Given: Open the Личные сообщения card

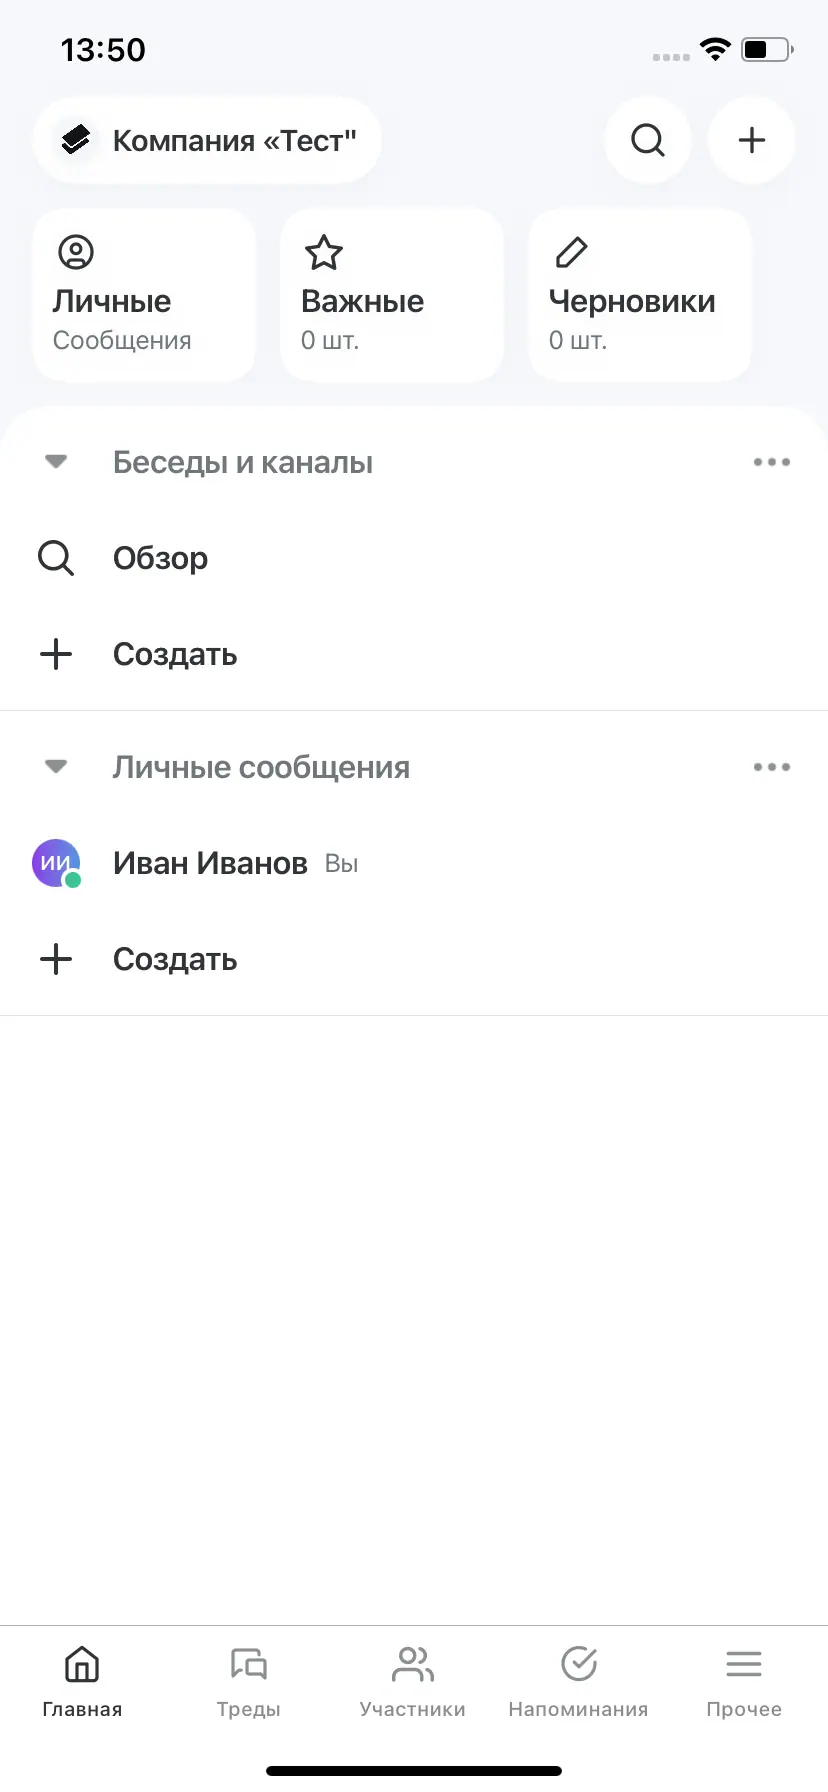Looking at the screenshot, I should pos(144,296).
